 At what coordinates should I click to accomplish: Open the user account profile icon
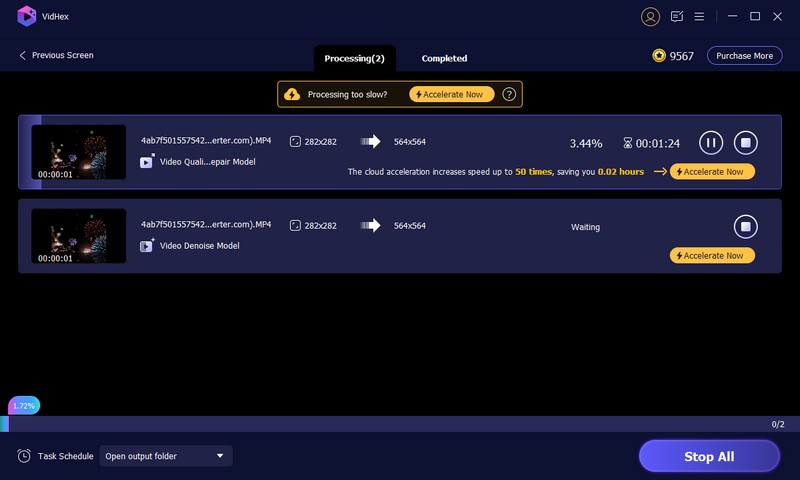pyautogui.click(x=651, y=17)
